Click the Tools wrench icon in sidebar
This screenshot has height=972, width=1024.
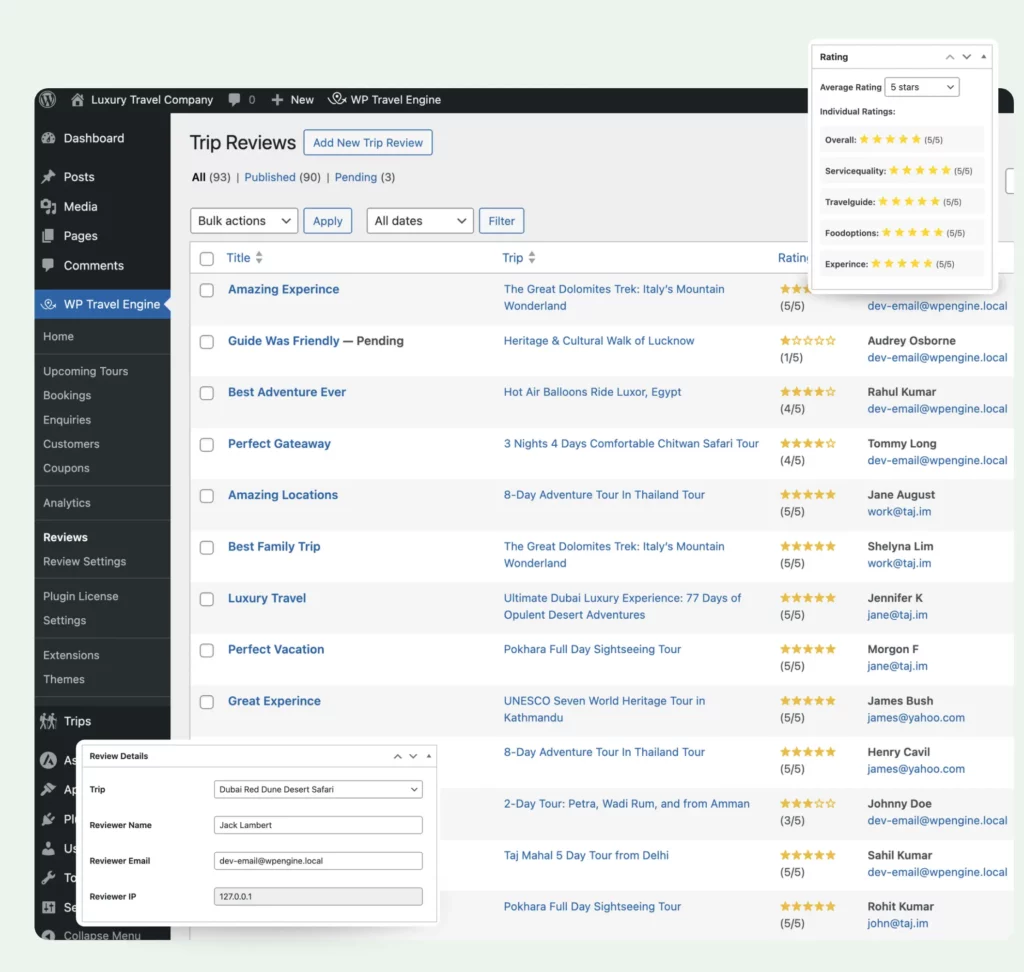tap(48, 877)
